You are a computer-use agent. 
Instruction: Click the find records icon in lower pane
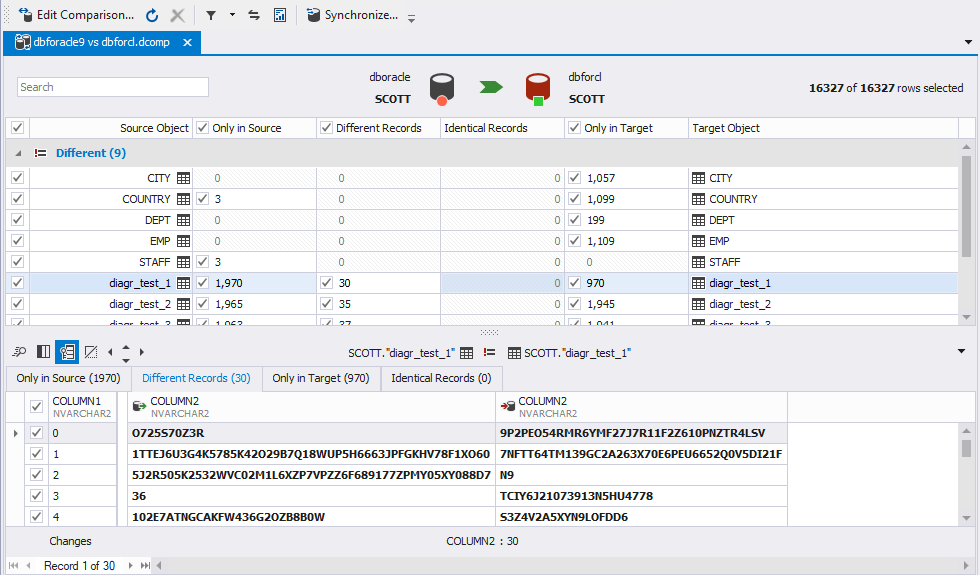[x=19, y=352]
